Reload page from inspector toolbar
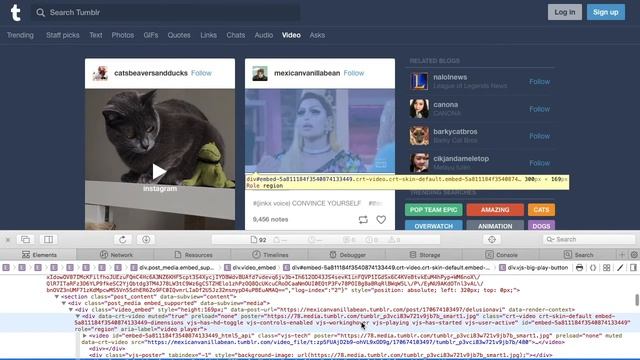The image size is (640, 360). (x=122, y=240)
